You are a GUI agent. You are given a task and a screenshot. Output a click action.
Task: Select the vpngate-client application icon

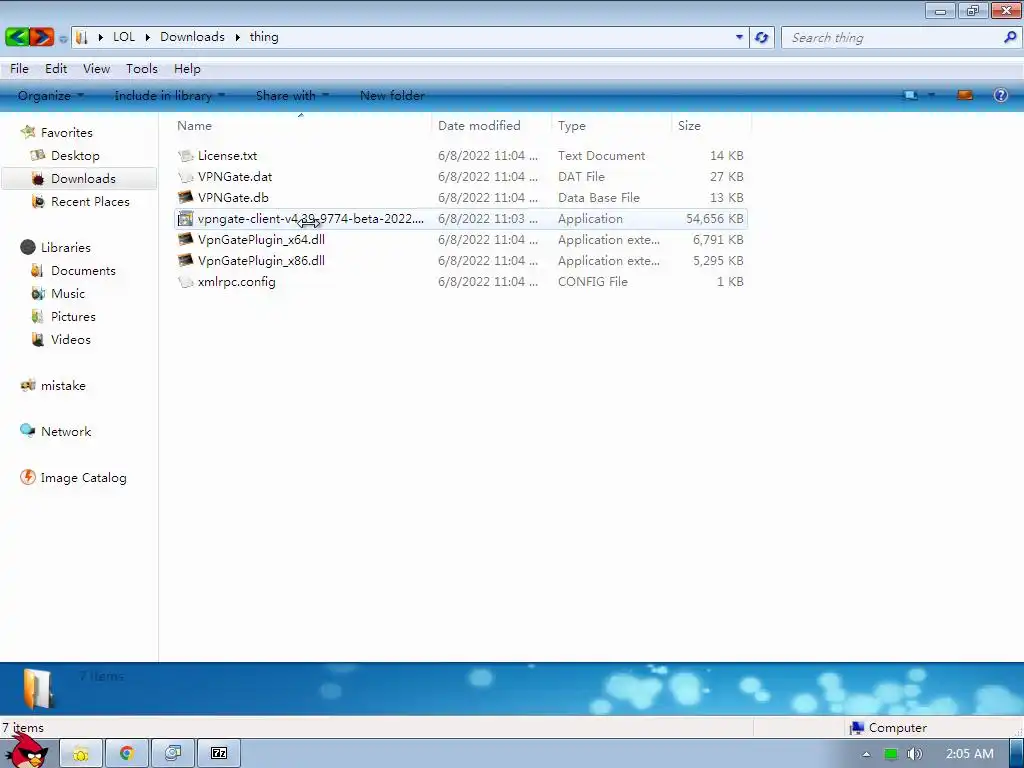[186, 219]
